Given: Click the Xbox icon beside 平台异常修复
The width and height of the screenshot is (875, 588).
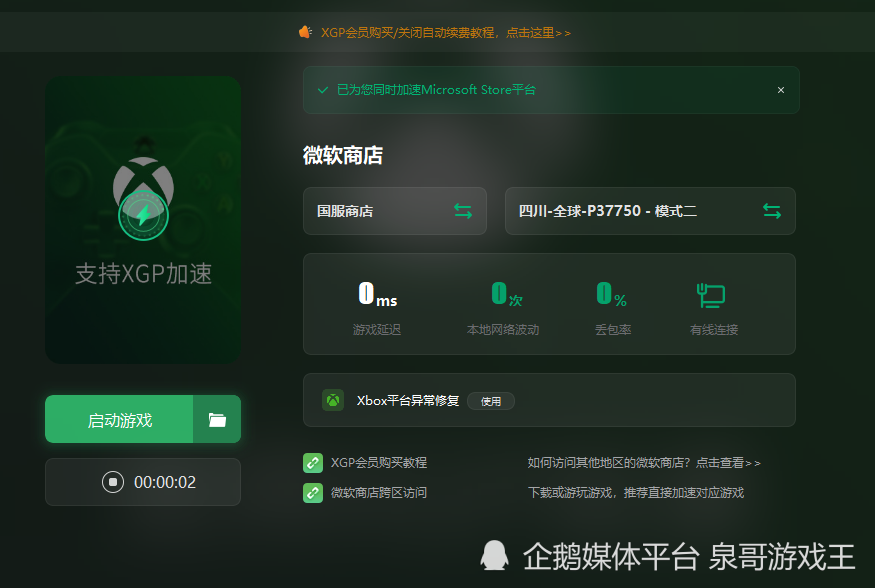Looking at the screenshot, I should pos(333,400).
